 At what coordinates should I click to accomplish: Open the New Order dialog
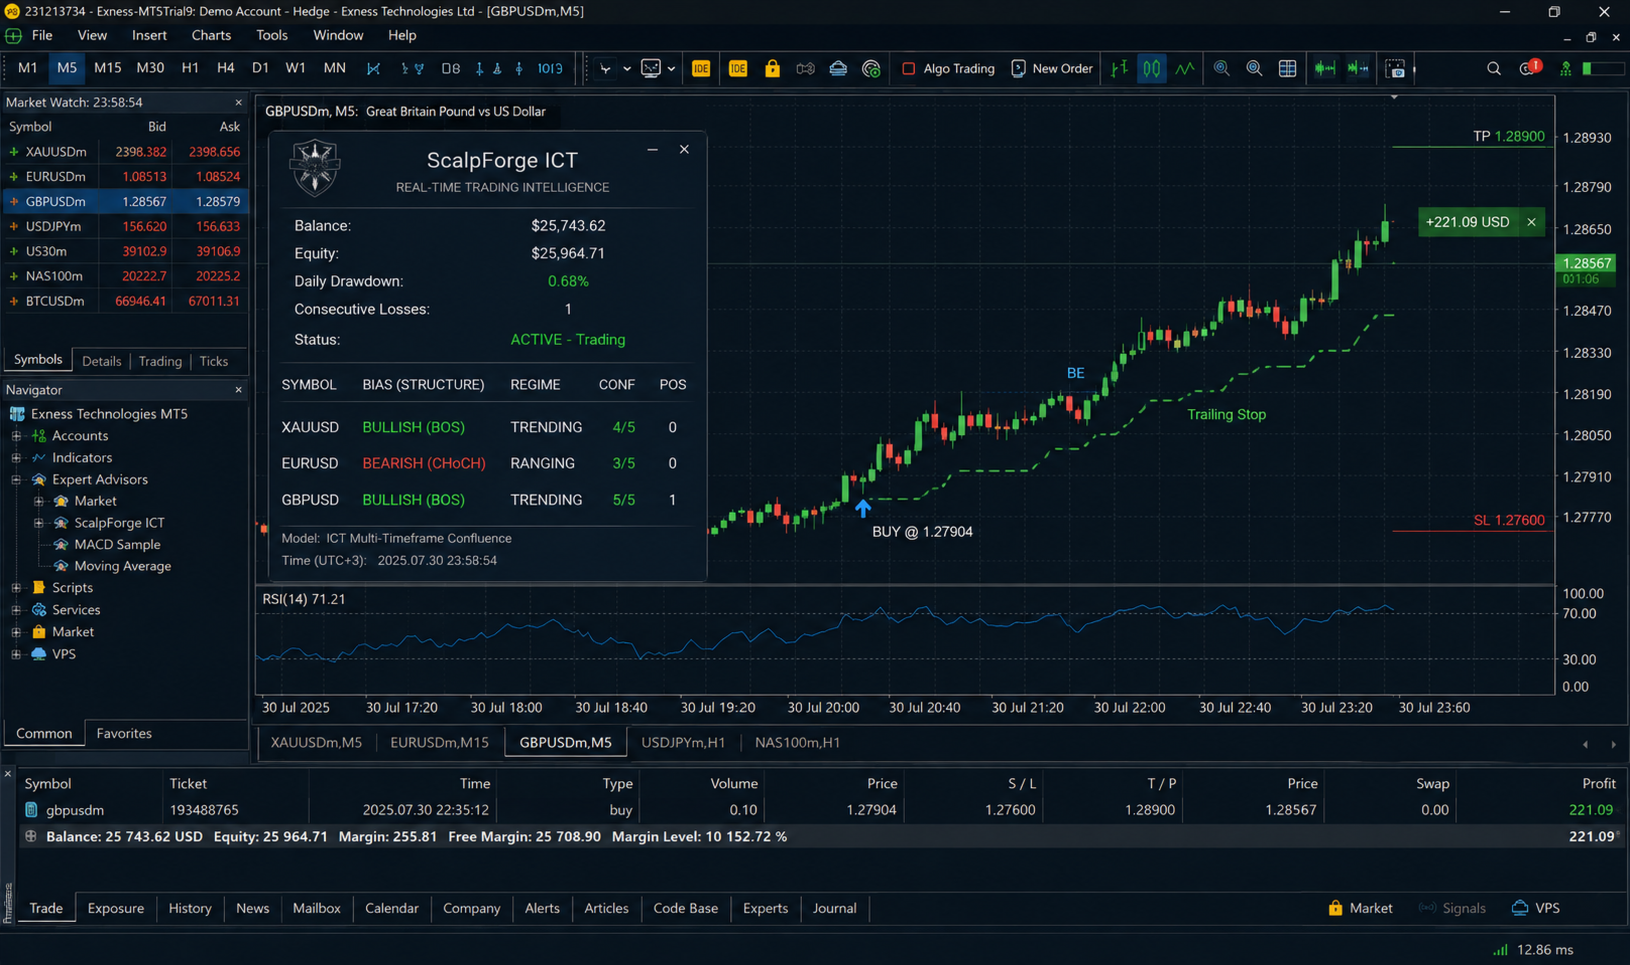click(1051, 68)
